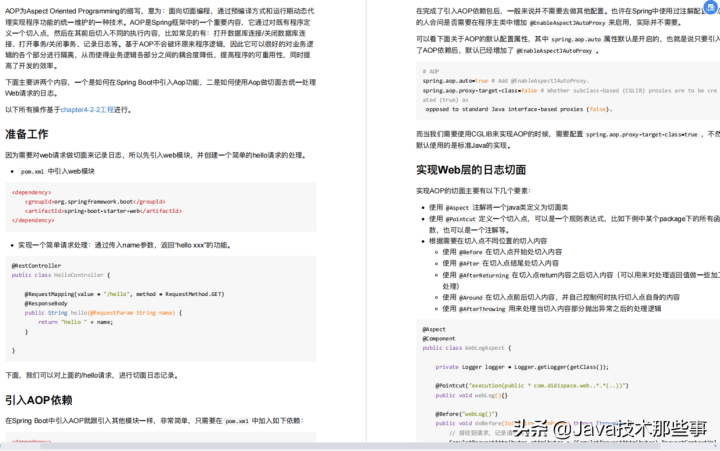Click the public class WebLogAspect line
This screenshot has width=720, height=451.
click(x=467, y=348)
